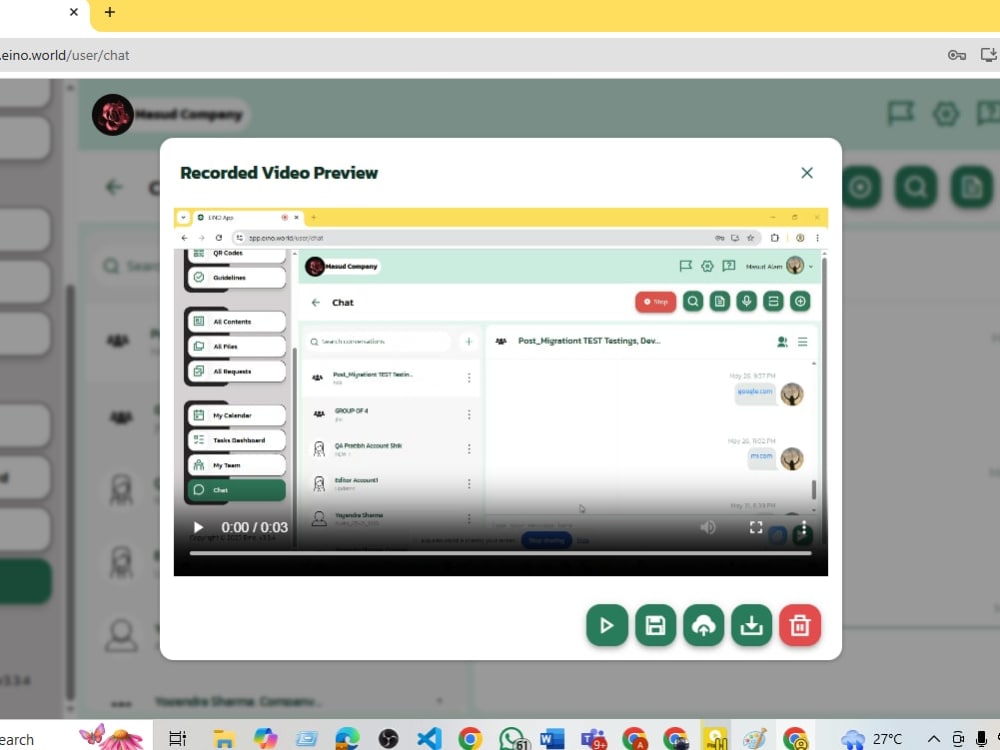This screenshot has width=1000, height=750.
Task: Upload the recording using the cloud upload button
Action: pos(703,625)
